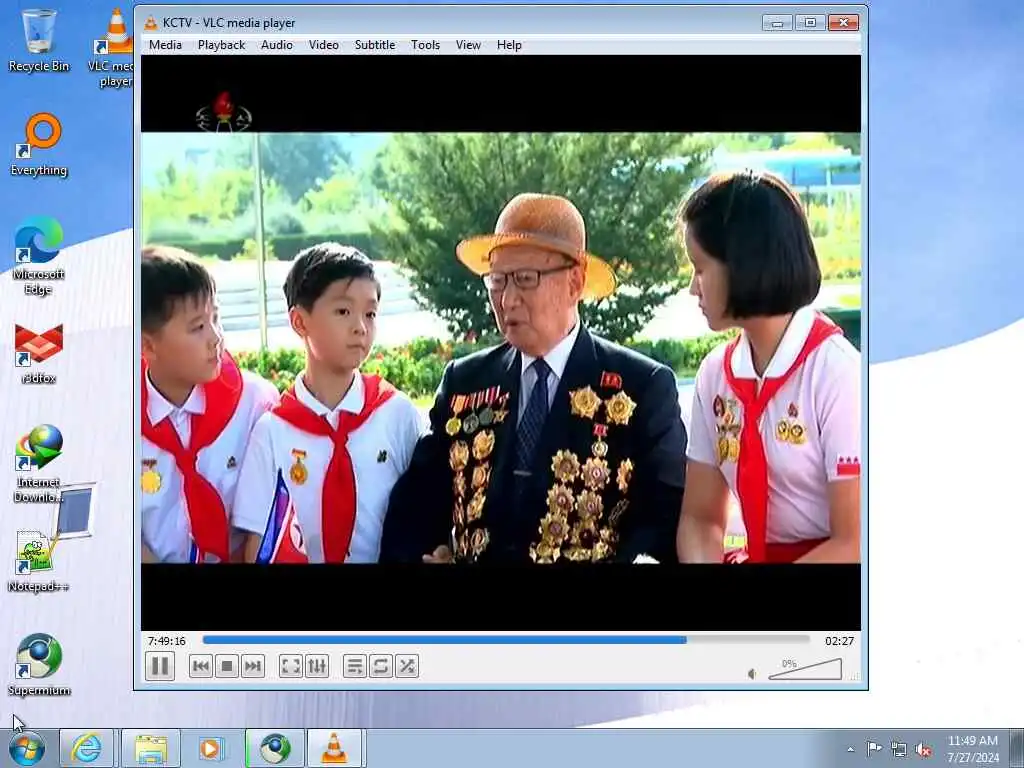Open Action Center flag icon

tap(873, 748)
